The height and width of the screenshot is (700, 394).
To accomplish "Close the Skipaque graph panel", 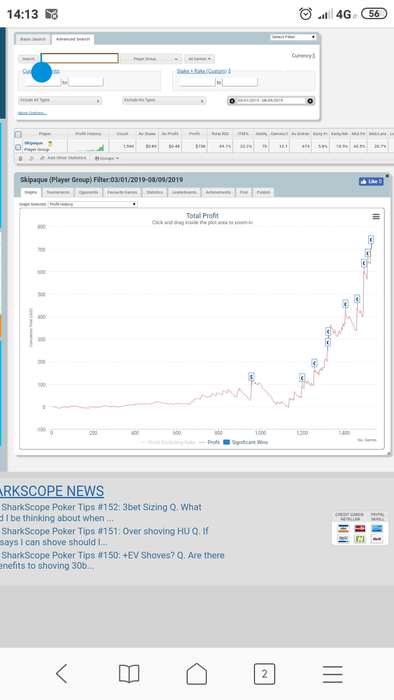I will point(387,176).
